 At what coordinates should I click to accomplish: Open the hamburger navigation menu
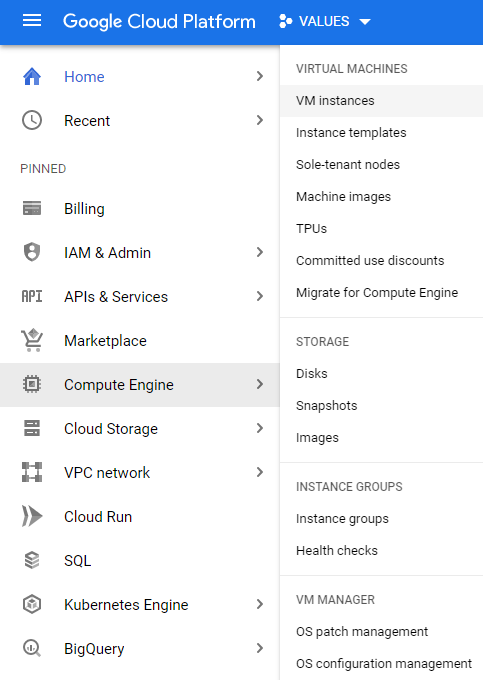pos(32,20)
